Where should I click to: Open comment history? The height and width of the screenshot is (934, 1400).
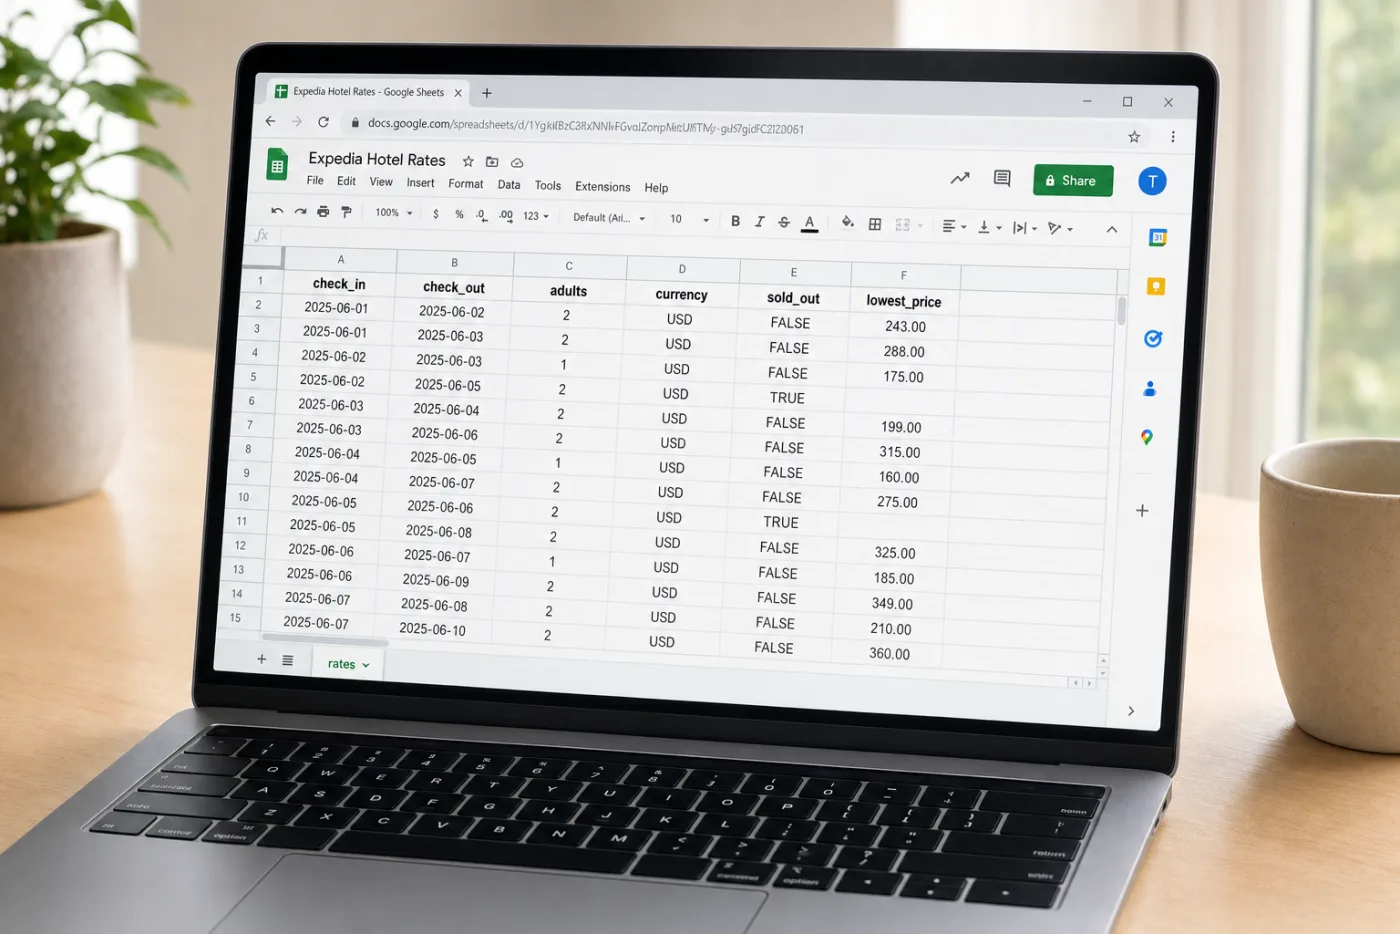tap(1002, 178)
